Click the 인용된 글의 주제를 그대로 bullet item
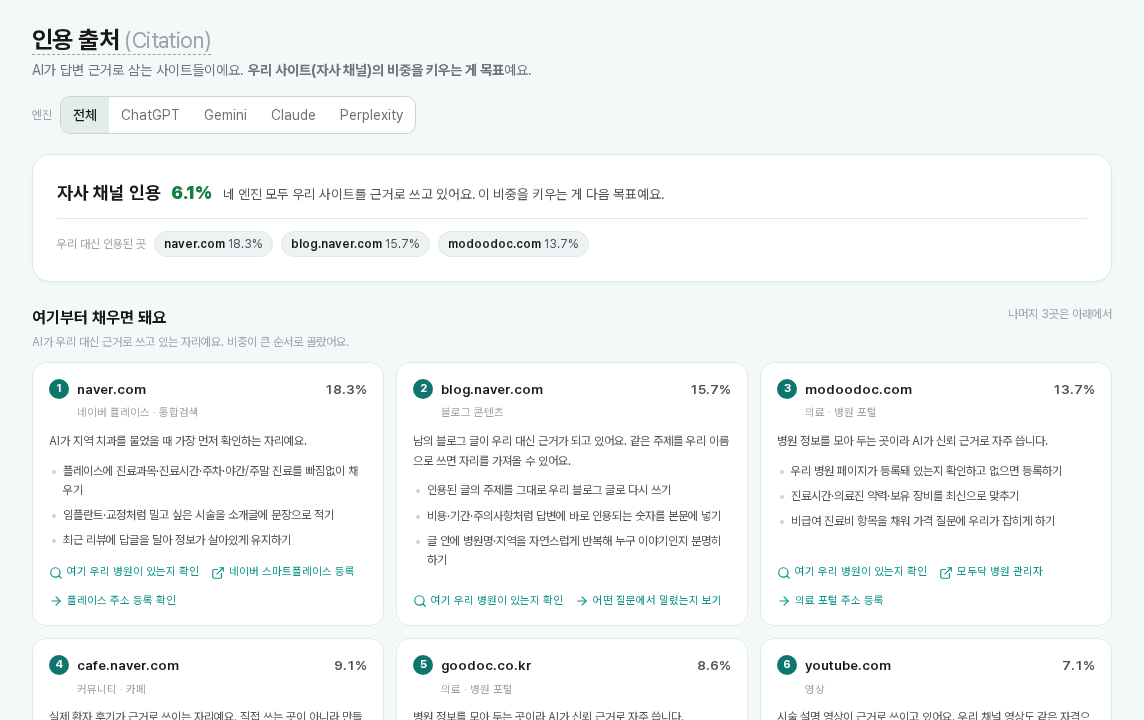The width and height of the screenshot is (1144, 720). coord(549,489)
